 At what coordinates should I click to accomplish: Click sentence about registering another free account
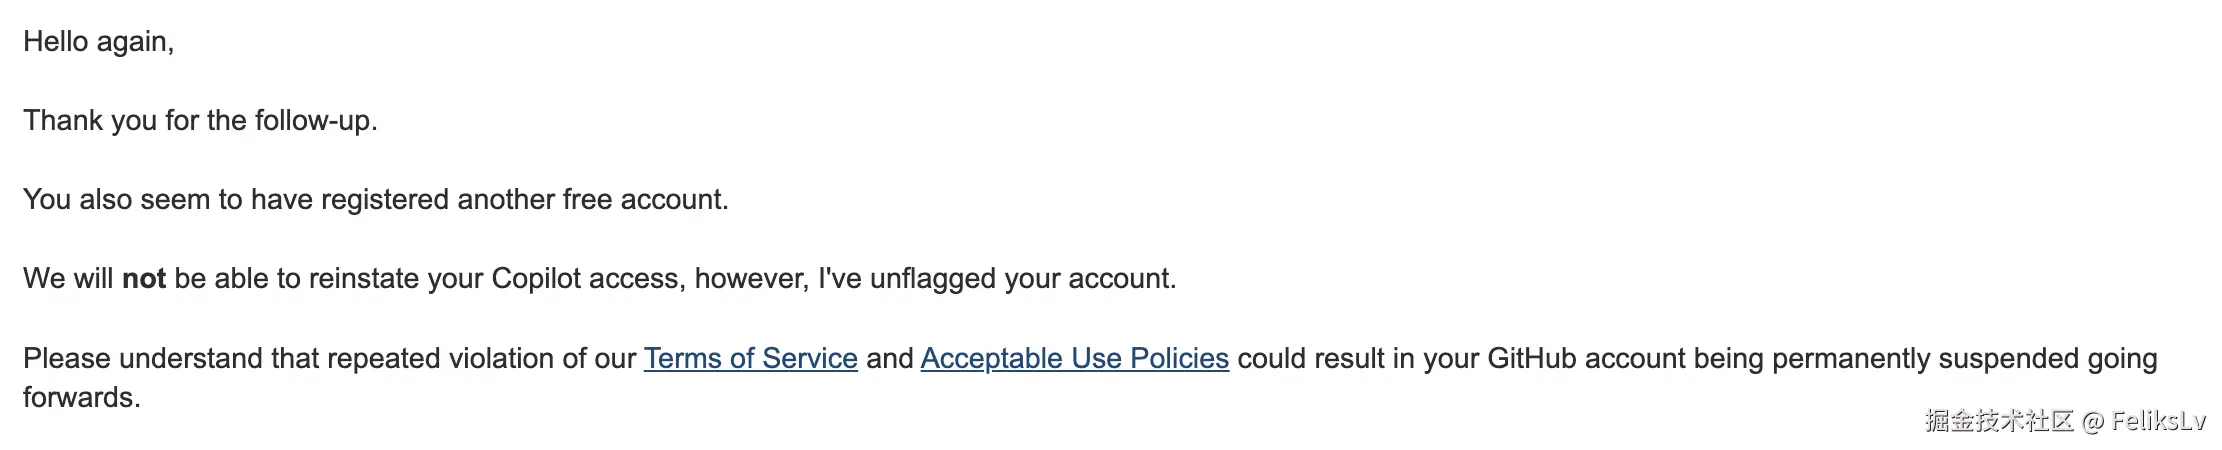point(376,200)
